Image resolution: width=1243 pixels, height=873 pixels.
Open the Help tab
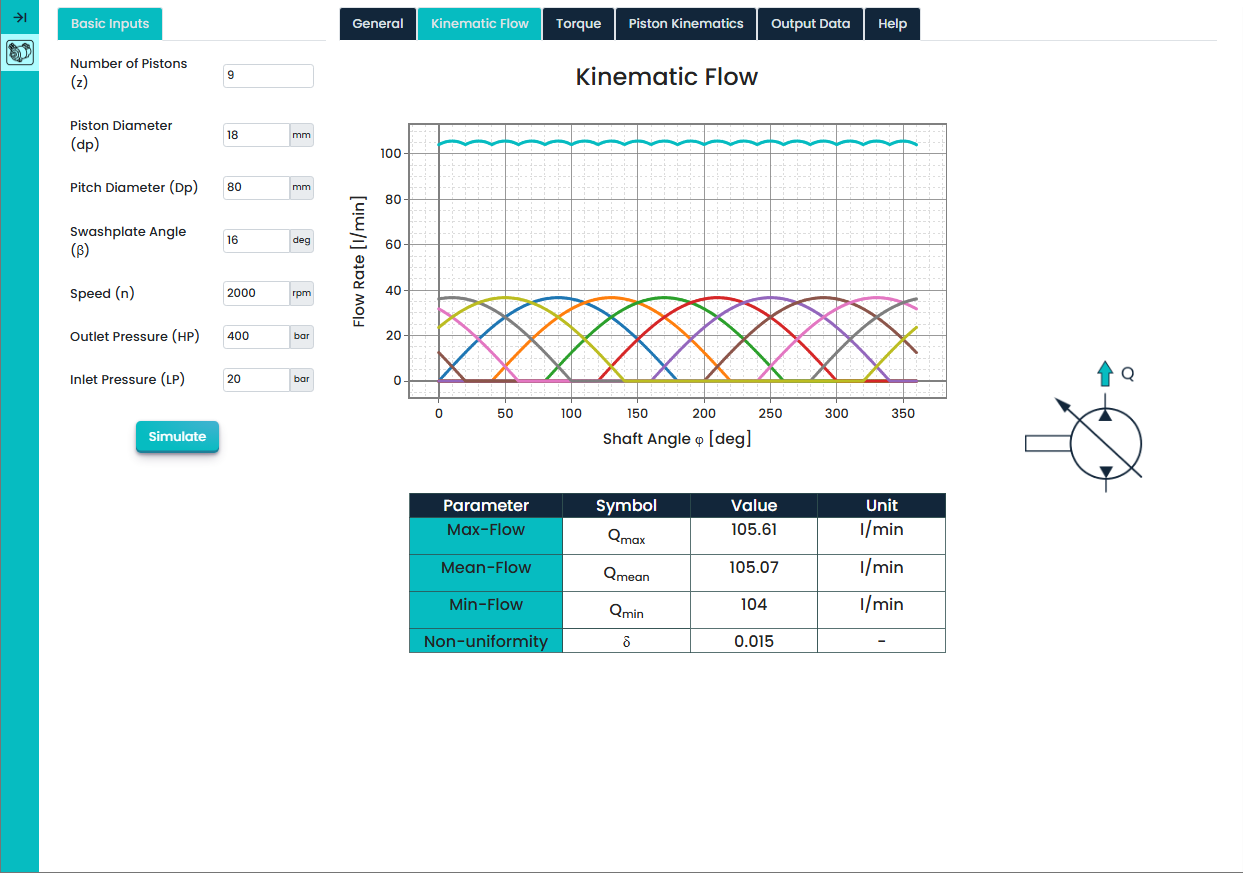tap(892, 24)
